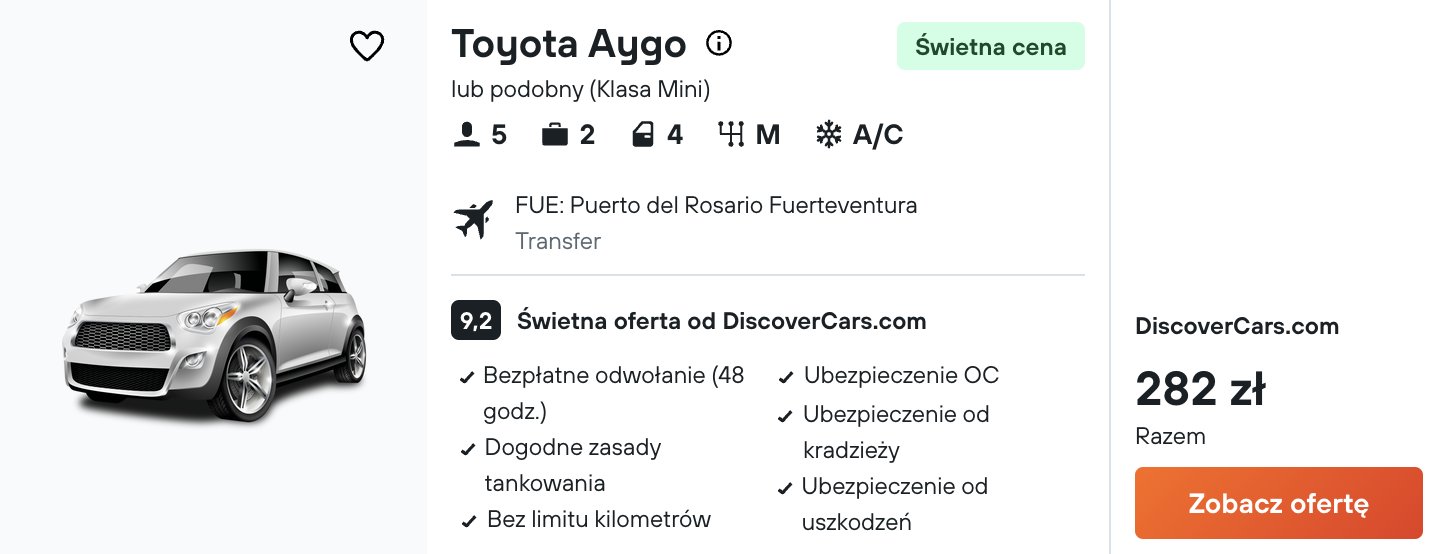Click the snowflake air conditioning icon
Screen dimensions: 1436x554
pyautogui.click(x=828, y=135)
